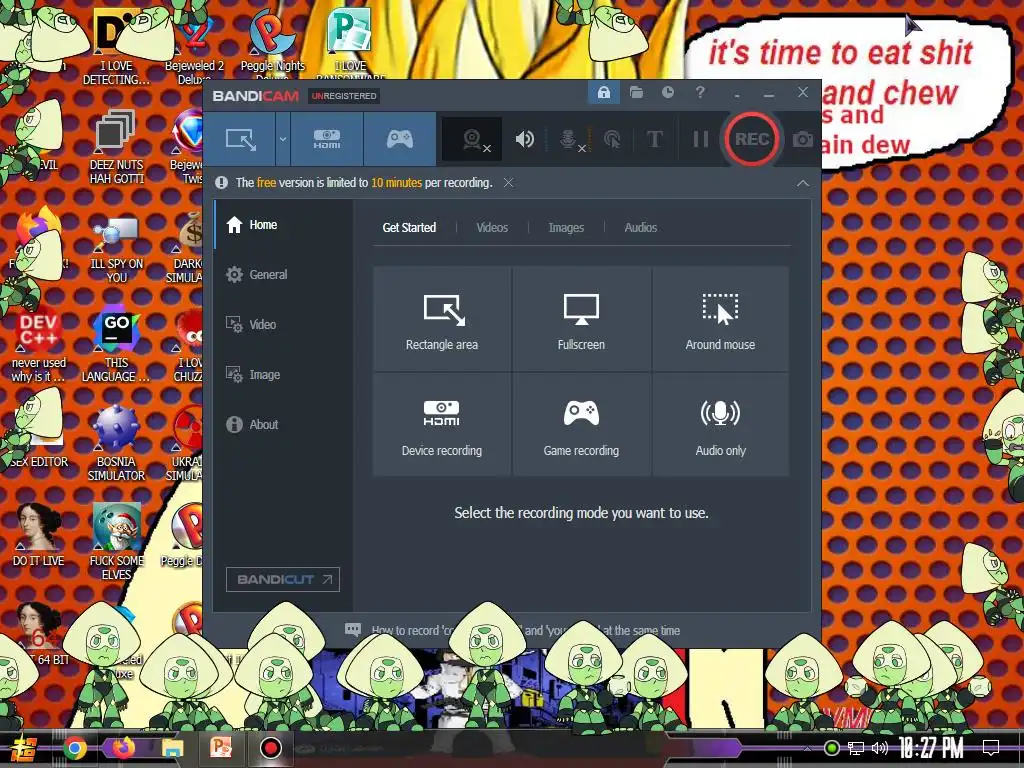The height and width of the screenshot is (768, 1024).
Task: Open the Start menu button
Action: [24, 748]
